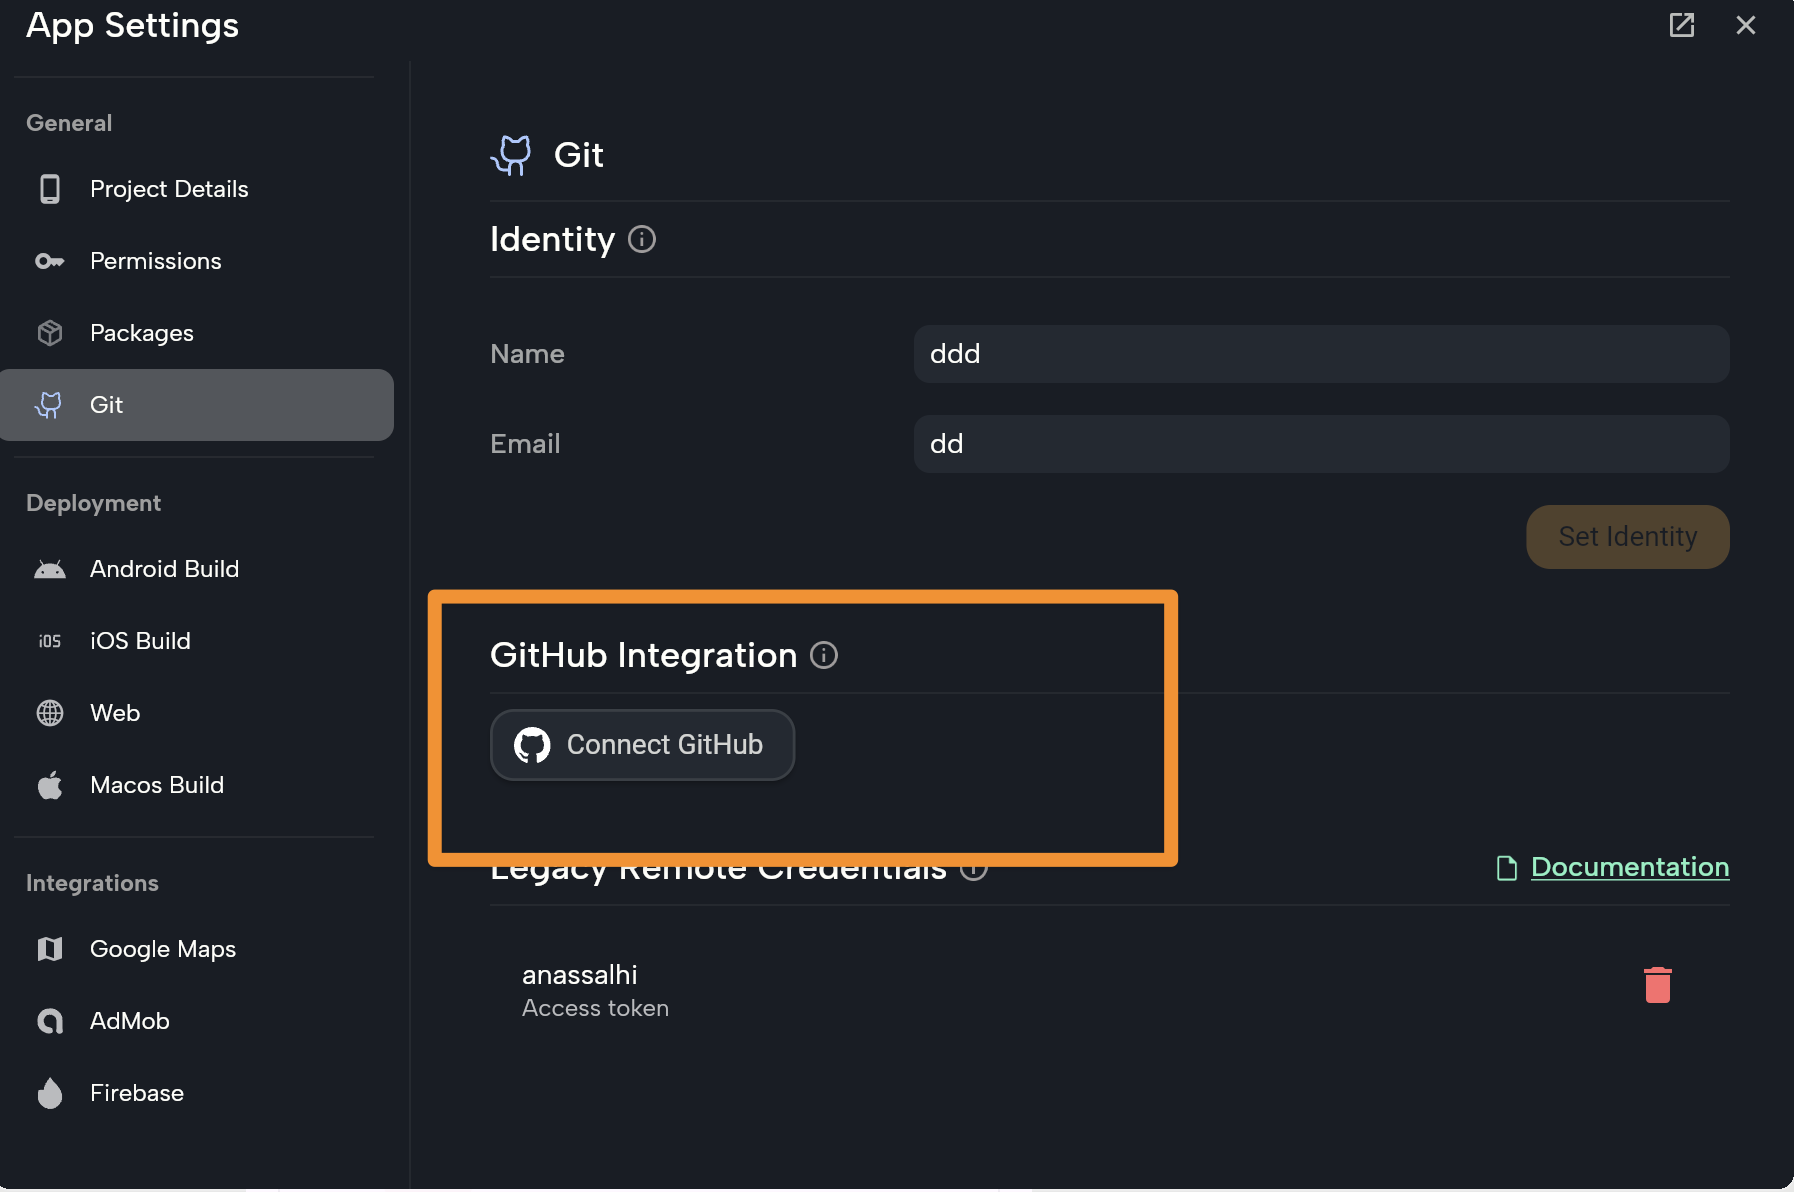The height and width of the screenshot is (1192, 1794).
Task: Click the GitHub Integration info icon
Action: (824, 656)
